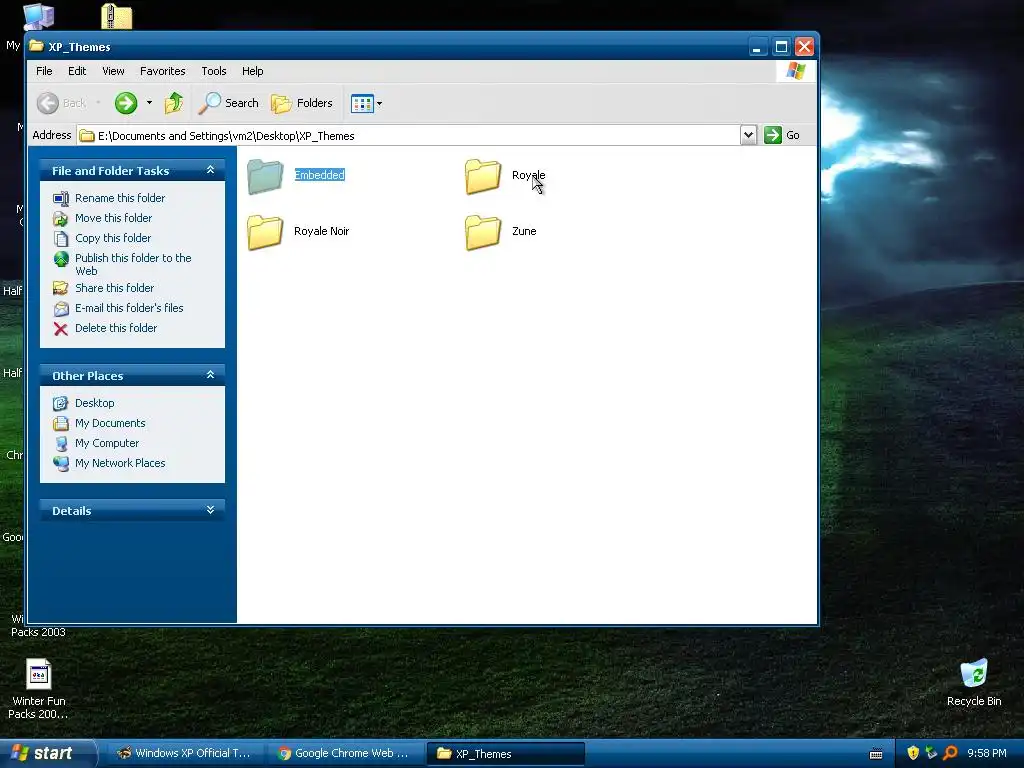Expand the Details panel
Viewport: 1024px width, 768px height.
point(210,510)
